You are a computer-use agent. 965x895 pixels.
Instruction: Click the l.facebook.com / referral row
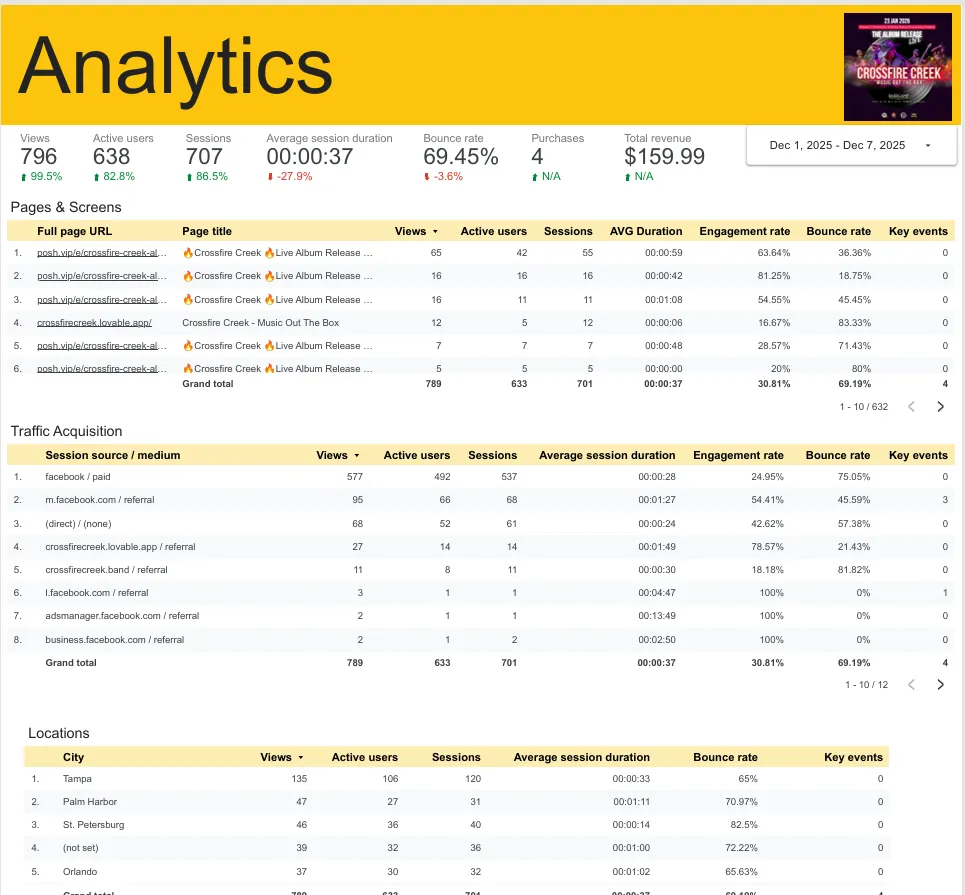point(481,593)
